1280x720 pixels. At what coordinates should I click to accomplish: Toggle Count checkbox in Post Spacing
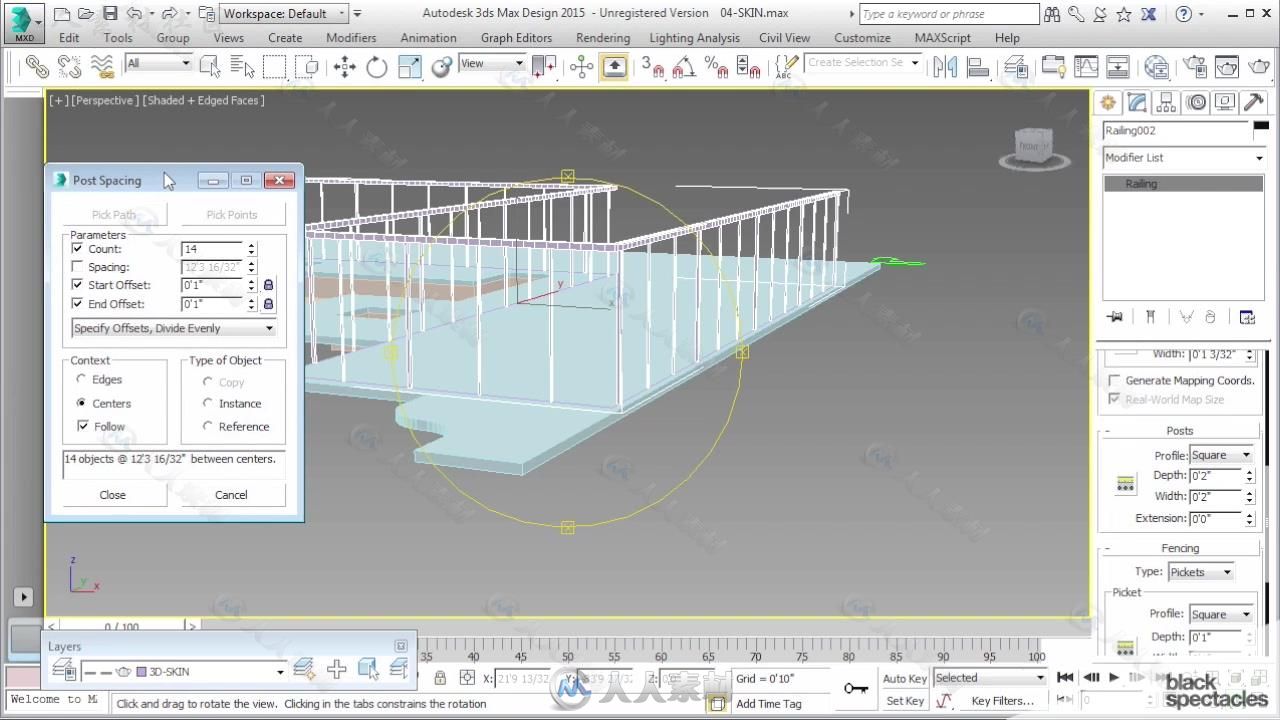(x=77, y=248)
